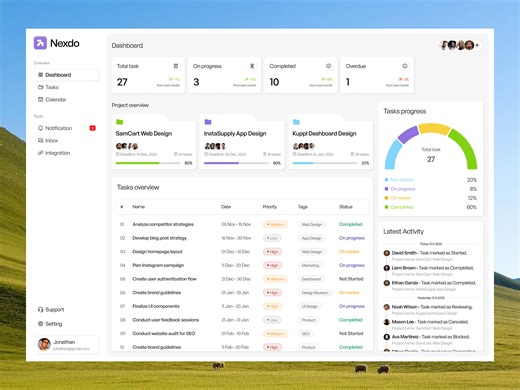Click On review legend swatch

(x=386, y=198)
